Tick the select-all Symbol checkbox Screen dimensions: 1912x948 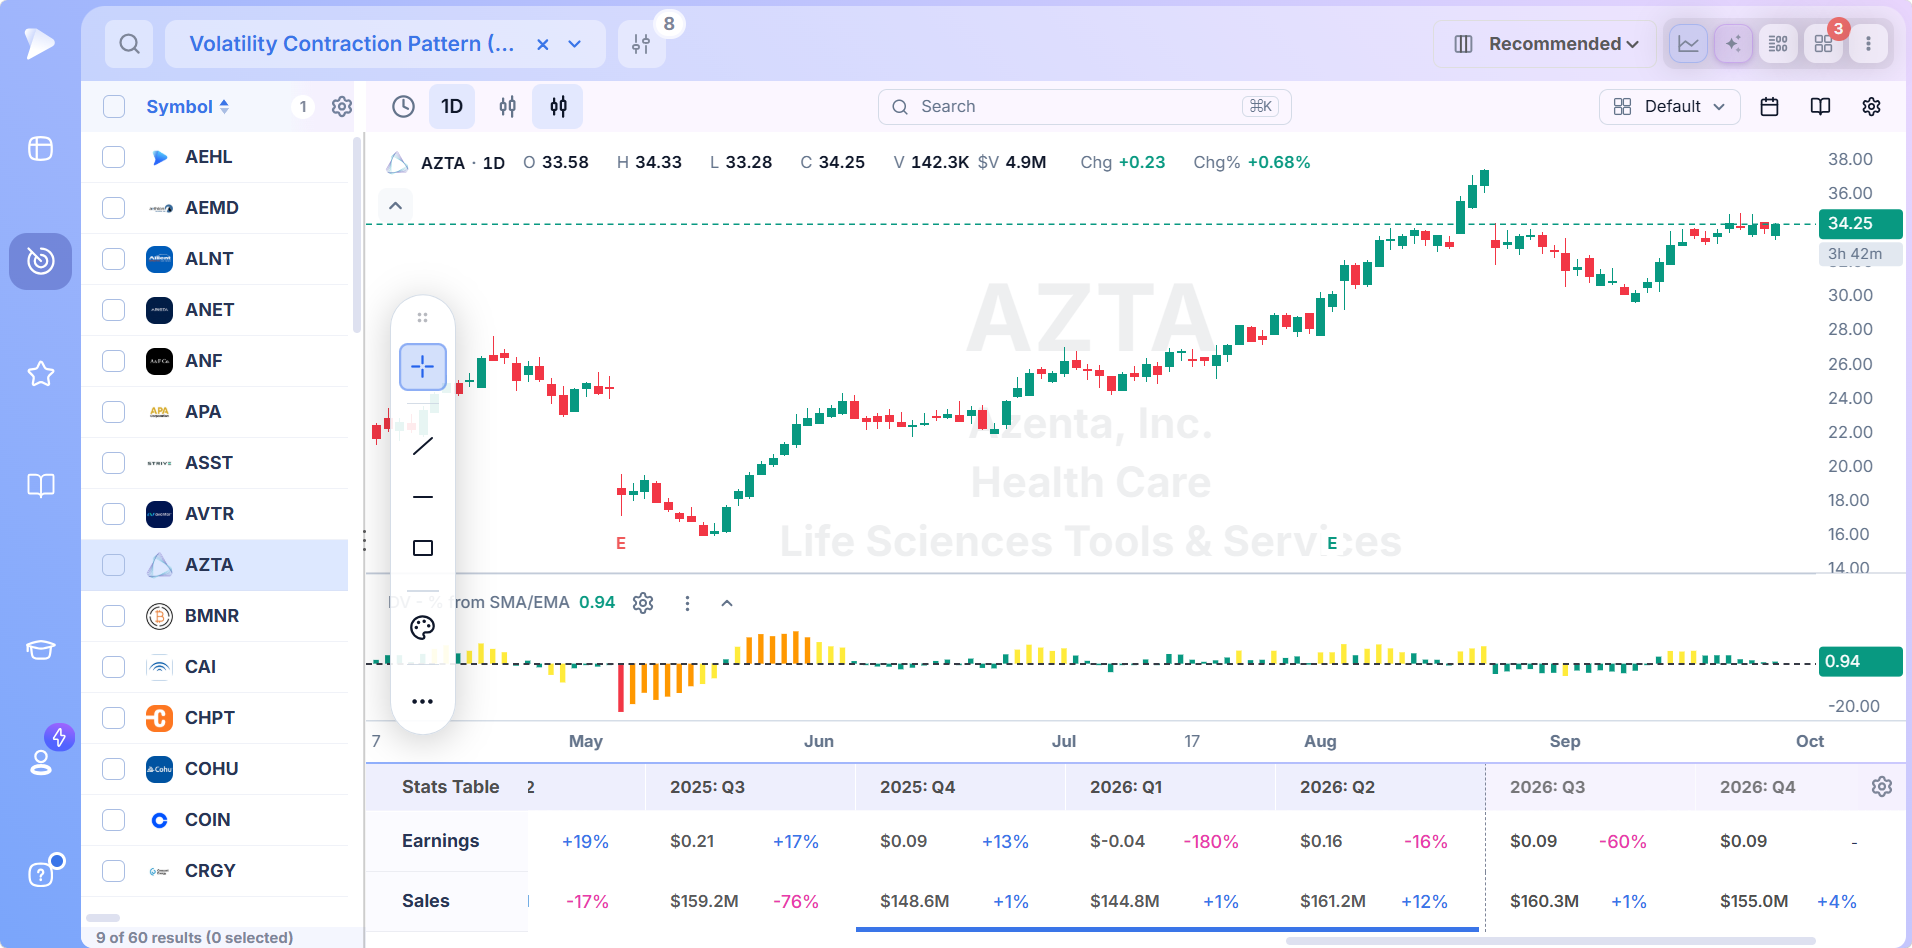(x=114, y=107)
